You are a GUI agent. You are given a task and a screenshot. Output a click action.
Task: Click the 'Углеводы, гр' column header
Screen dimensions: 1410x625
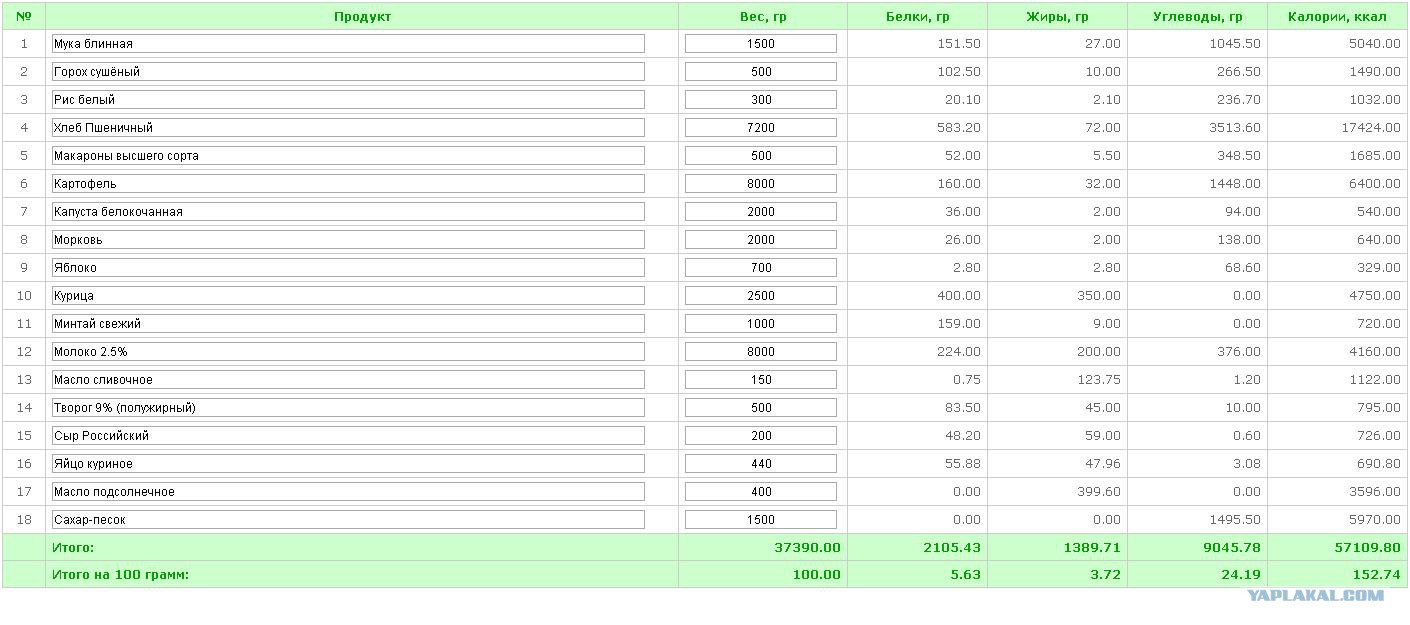pos(1198,16)
